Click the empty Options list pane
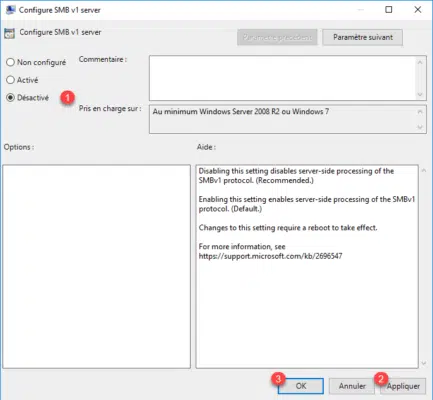This screenshot has height=400, width=433. tap(97, 266)
